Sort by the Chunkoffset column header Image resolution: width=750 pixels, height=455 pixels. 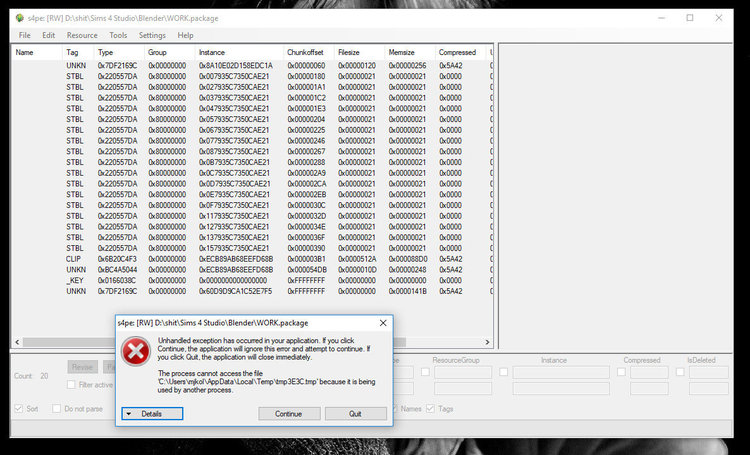coord(309,52)
